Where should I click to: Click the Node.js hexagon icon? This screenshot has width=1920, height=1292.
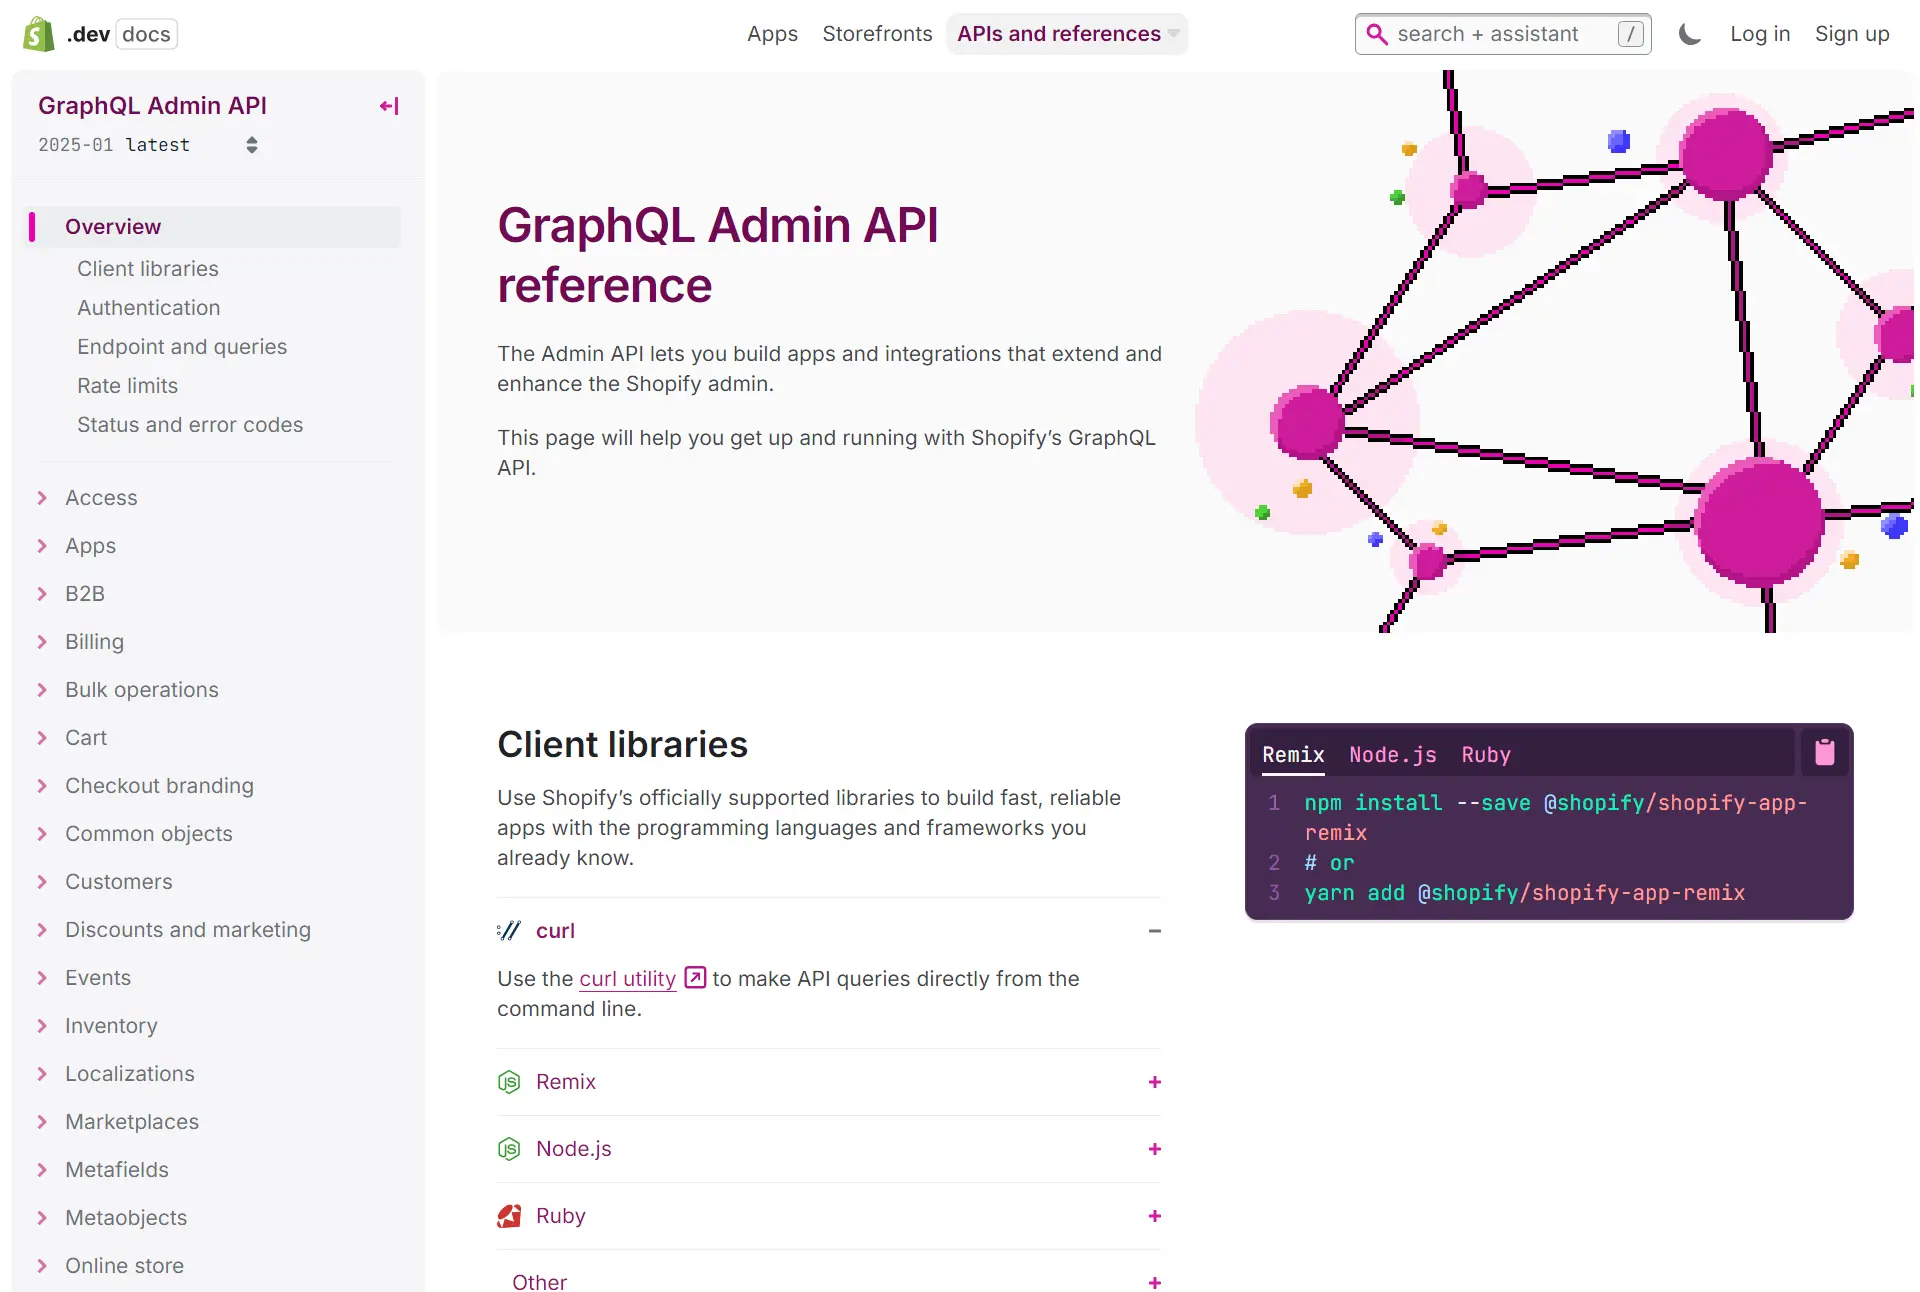(509, 1149)
